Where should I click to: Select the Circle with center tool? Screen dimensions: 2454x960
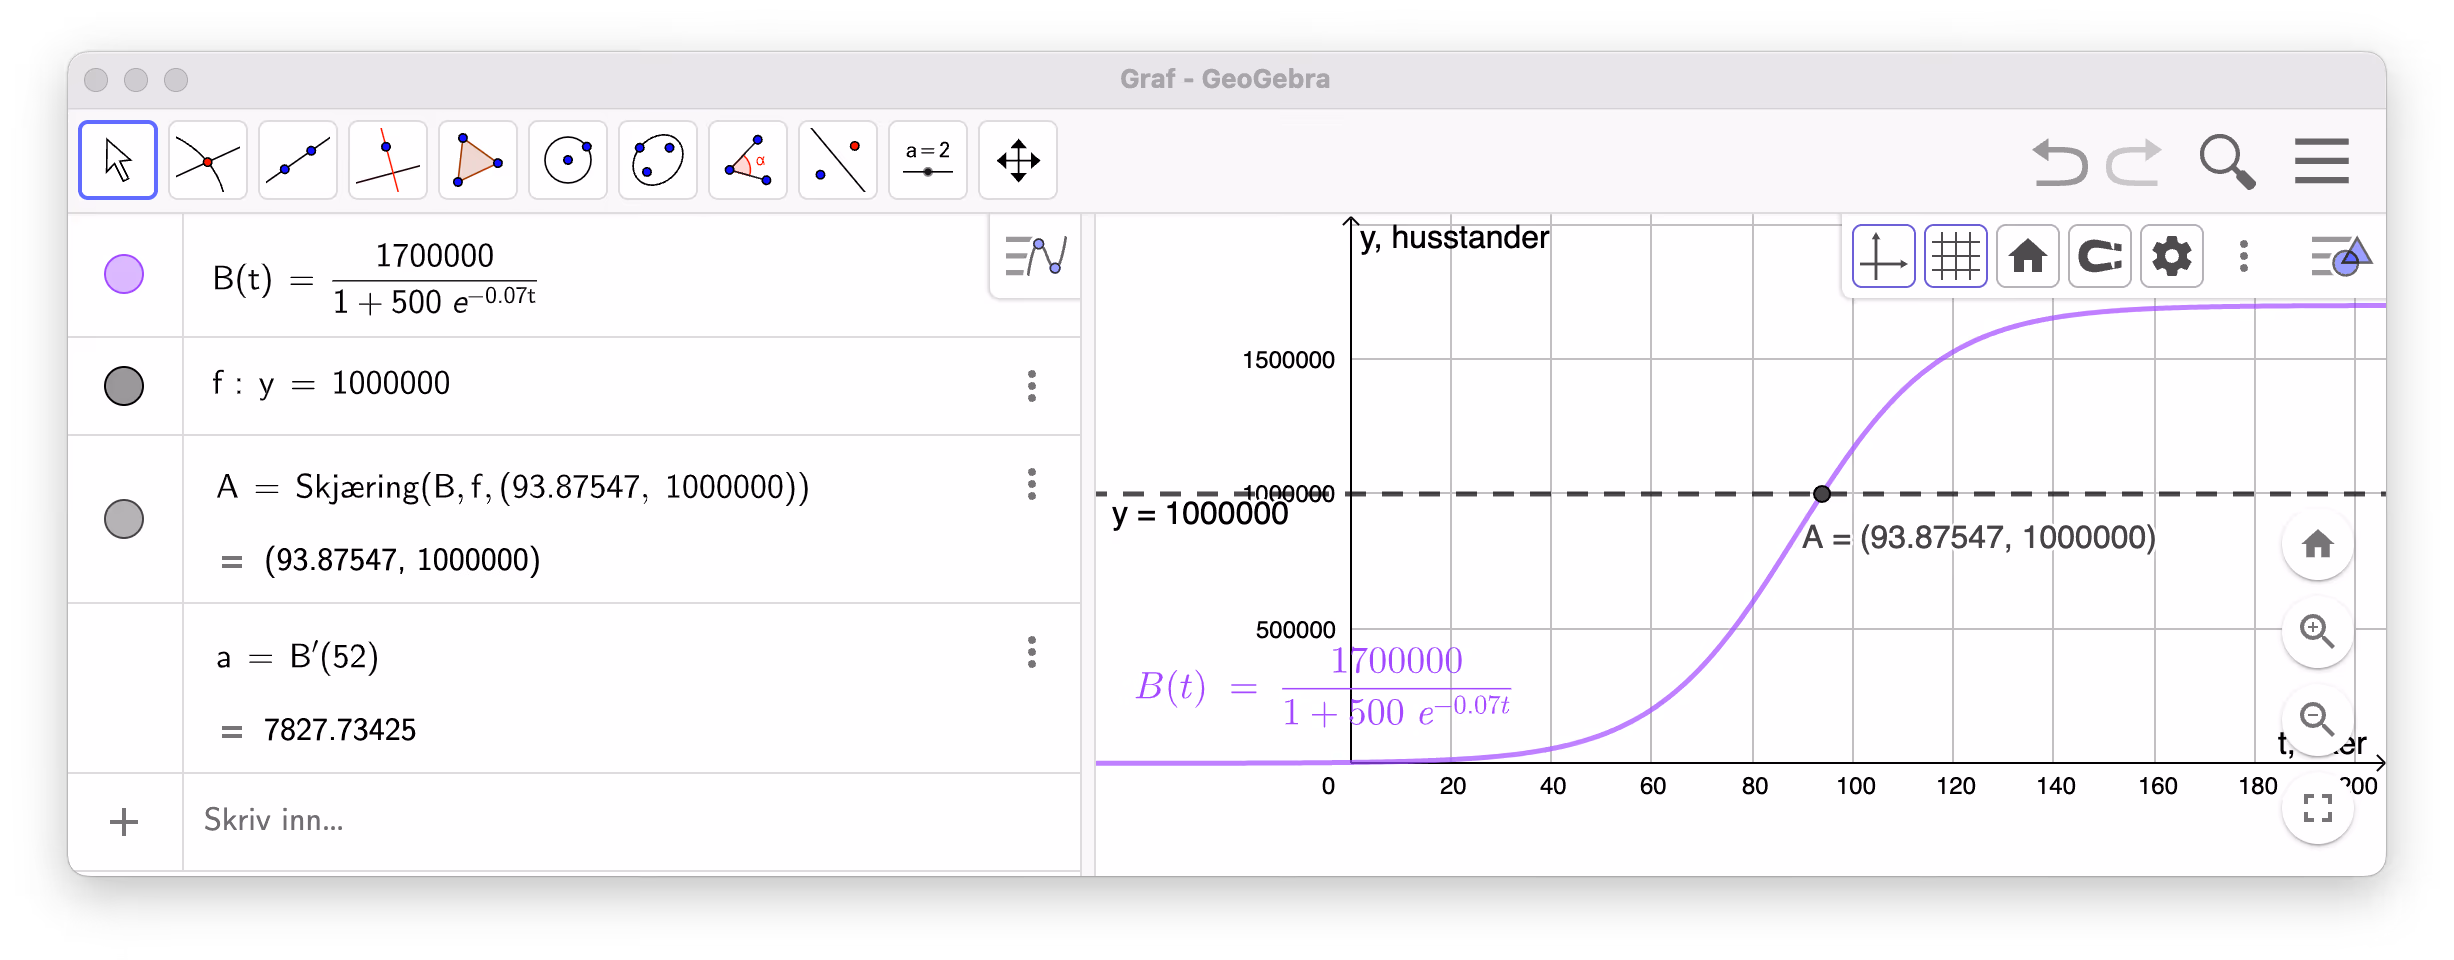point(568,160)
